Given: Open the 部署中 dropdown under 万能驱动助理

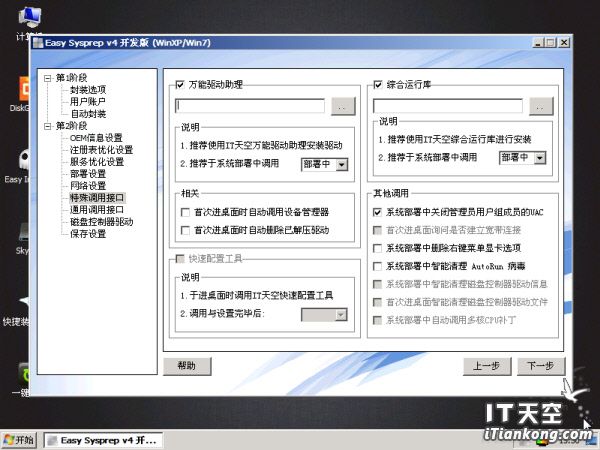Looking at the screenshot, I should (342, 165).
